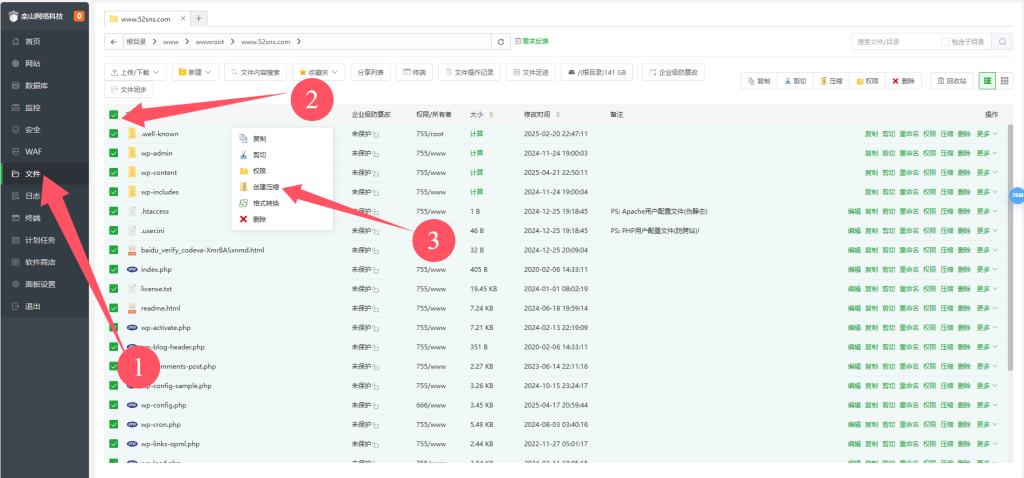Click the back arrow in path bar
Image resolution: width=1024 pixels, height=478 pixels.
(113, 41)
